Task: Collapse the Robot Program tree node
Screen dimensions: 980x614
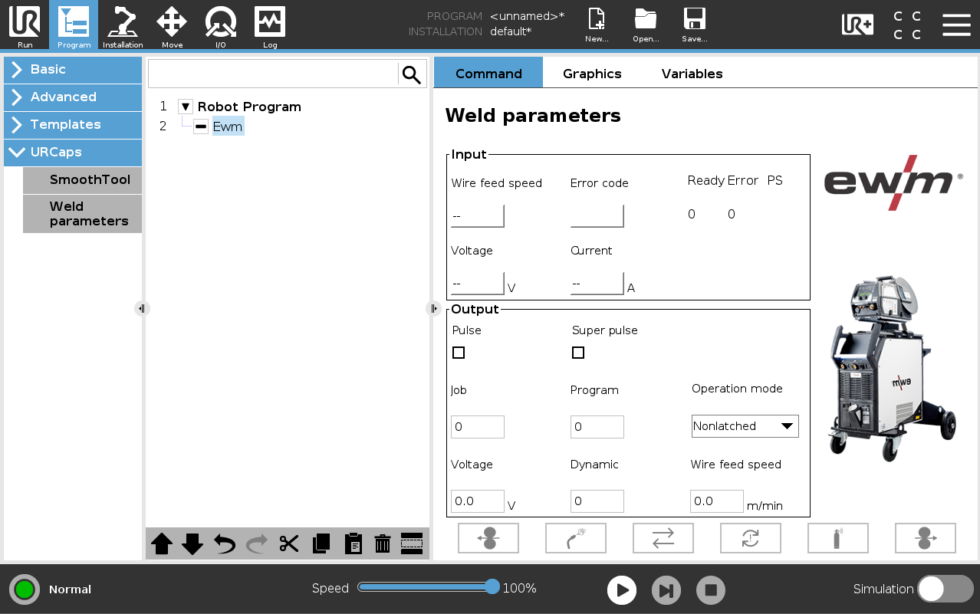Action: (x=185, y=107)
